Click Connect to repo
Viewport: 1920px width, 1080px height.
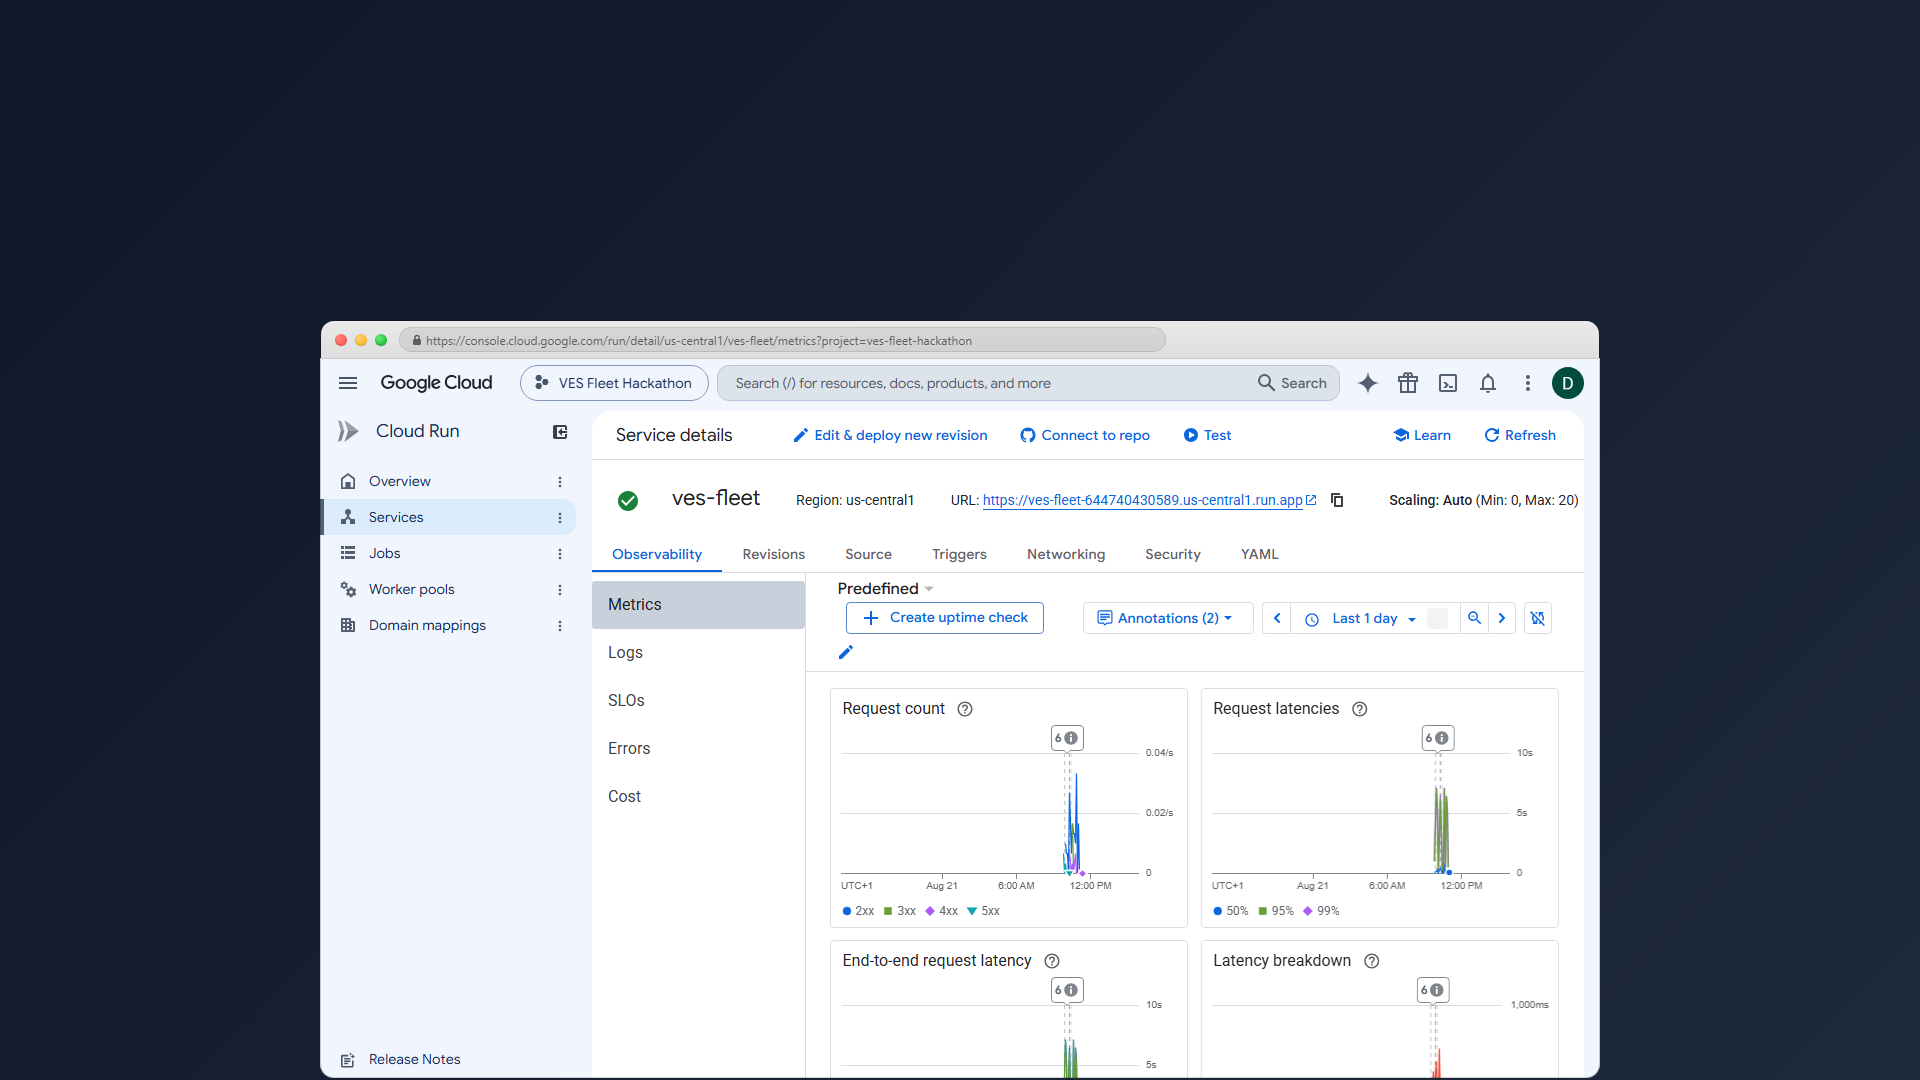coord(1085,435)
